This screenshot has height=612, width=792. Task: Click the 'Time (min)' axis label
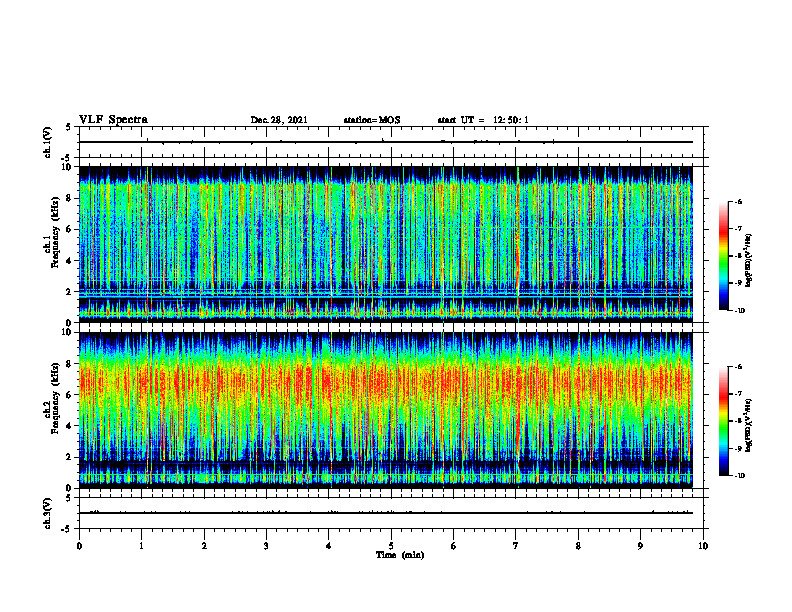click(400, 555)
